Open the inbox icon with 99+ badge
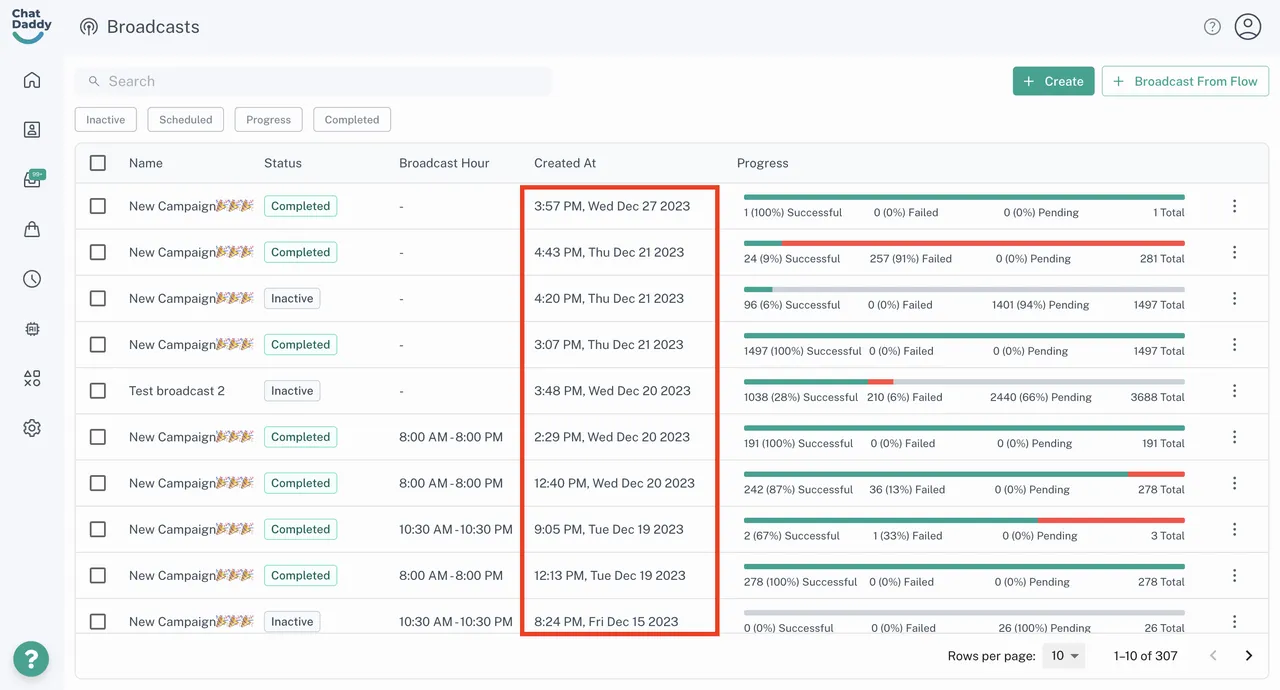This screenshot has width=1280, height=690. 32,180
